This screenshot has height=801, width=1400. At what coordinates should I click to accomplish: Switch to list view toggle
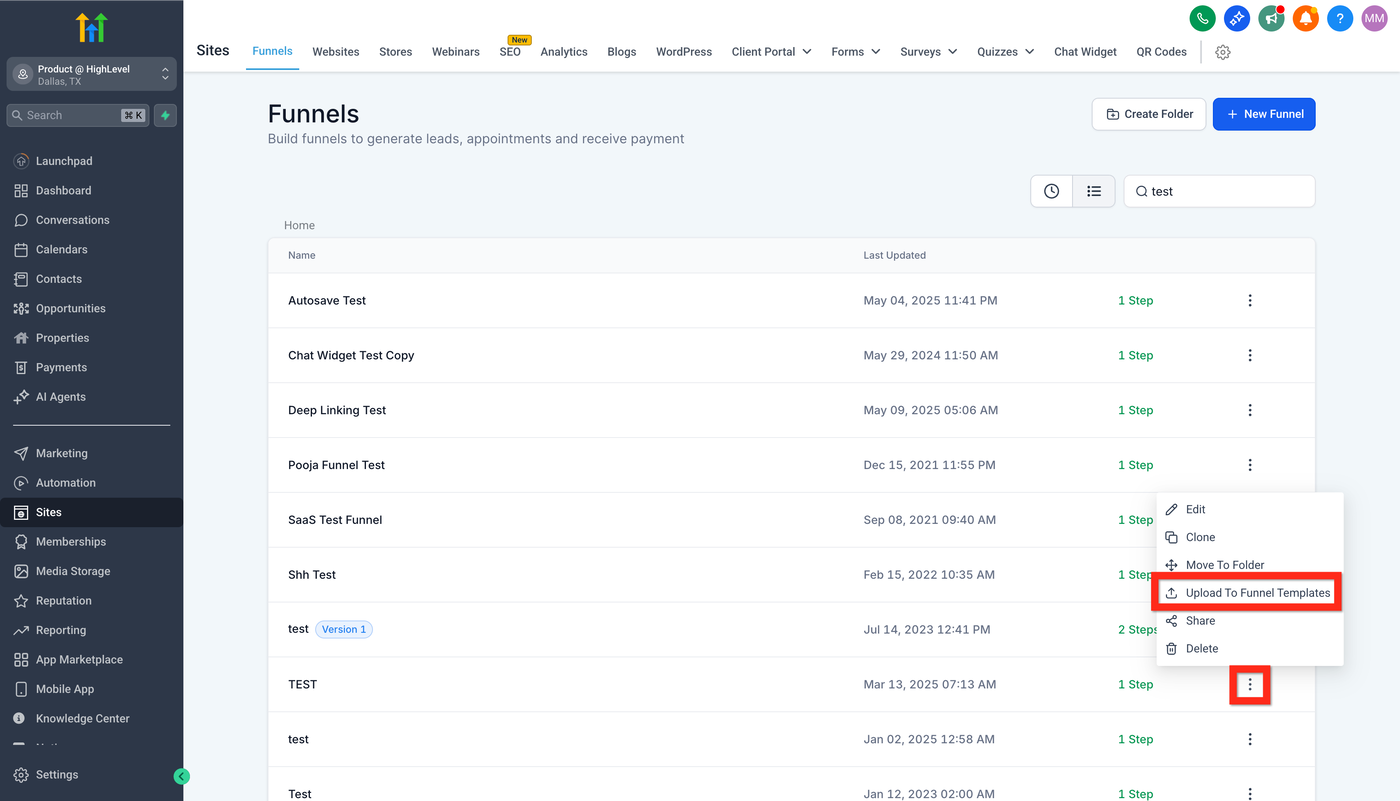(x=1094, y=191)
